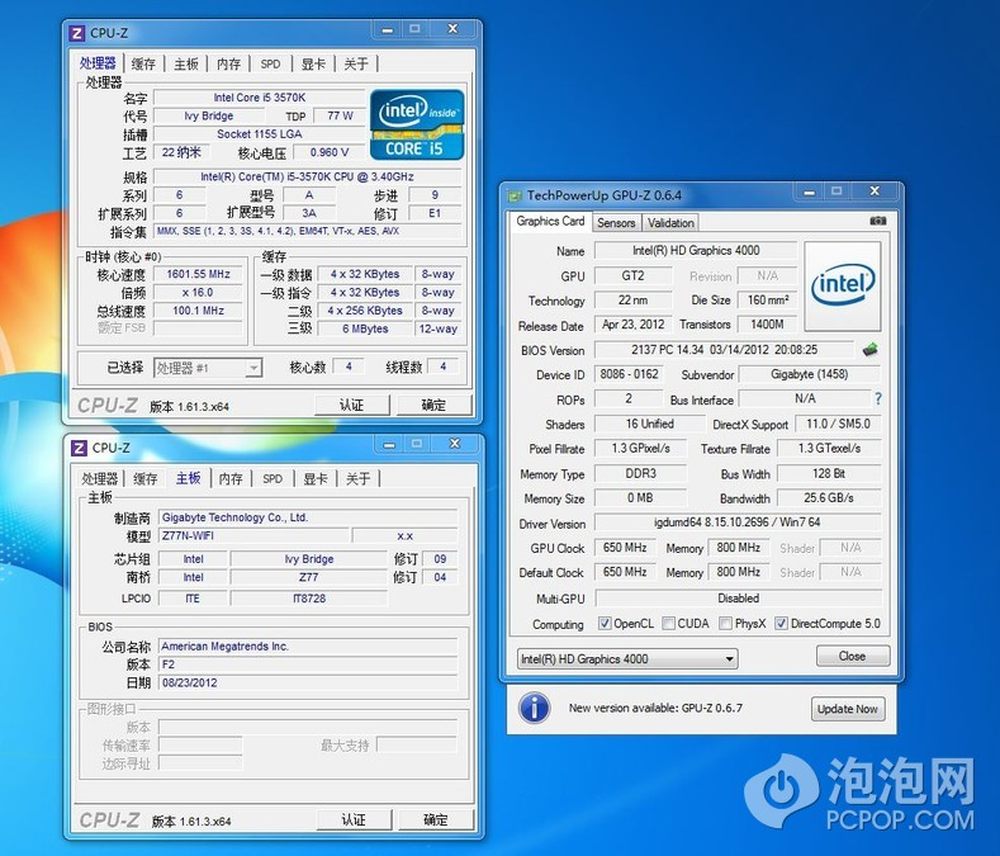Viewport: 1000px width, 856px height.
Task: Open the 缓存 tab in top CPU-Z window
Action: coord(143,64)
